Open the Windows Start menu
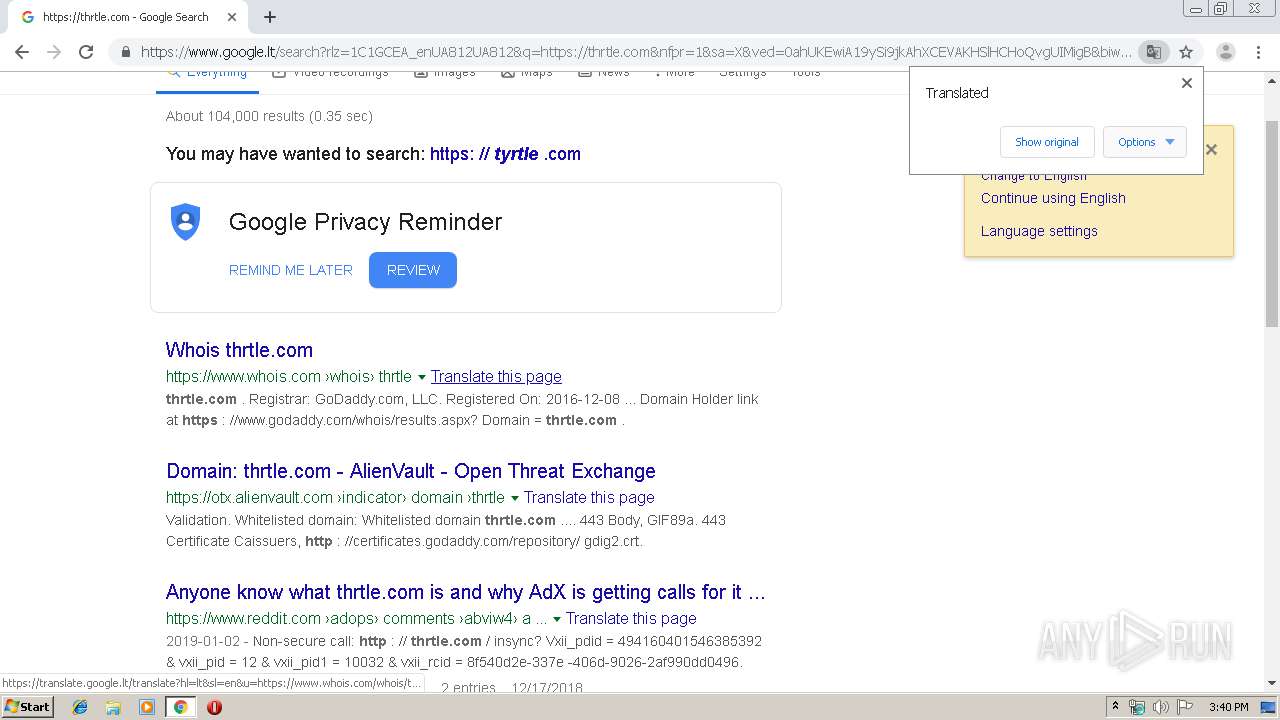The height and width of the screenshot is (720, 1280). click(x=27, y=707)
